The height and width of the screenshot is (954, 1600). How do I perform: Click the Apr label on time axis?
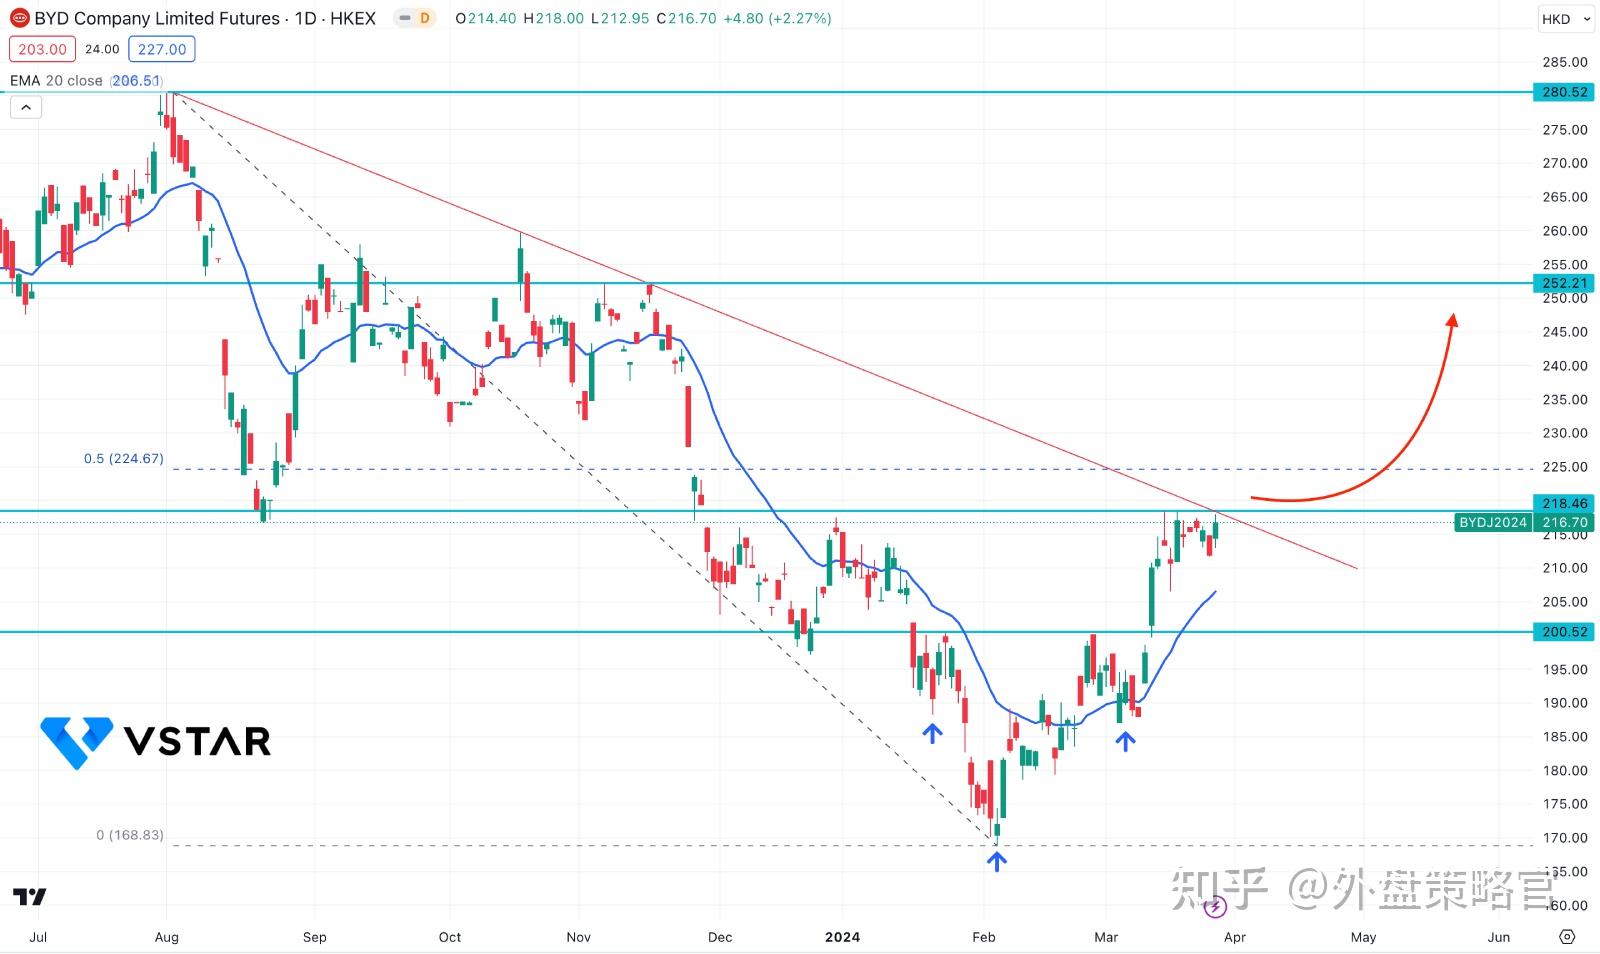[x=1235, y=937]
